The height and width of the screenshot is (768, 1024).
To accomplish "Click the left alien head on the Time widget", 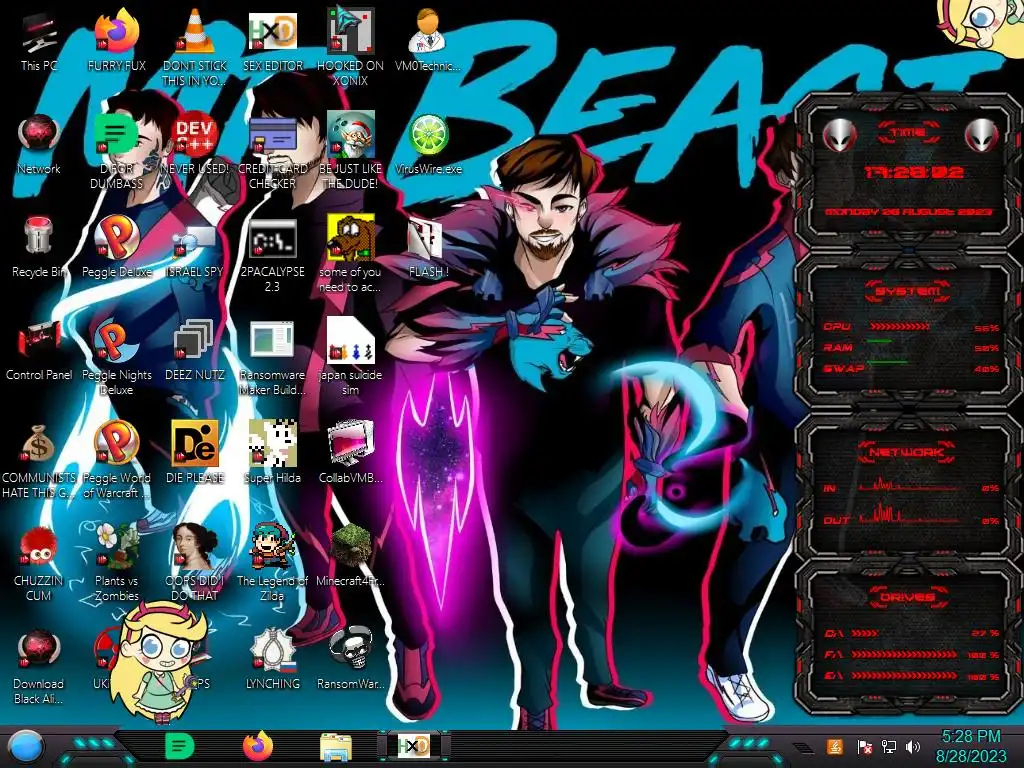I will click(840, 135).
